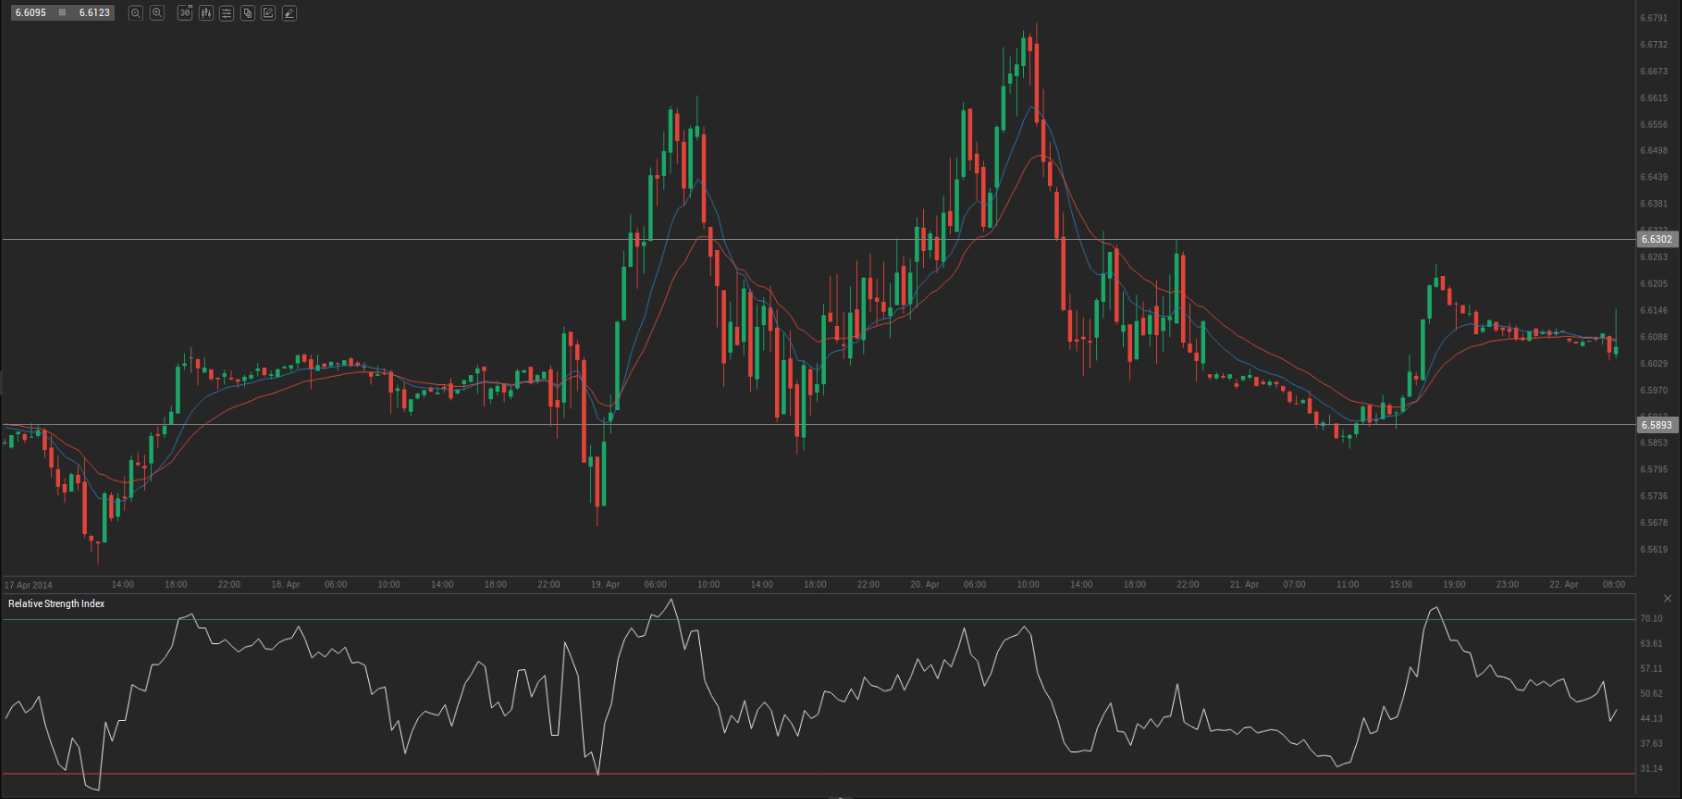Select the 6.5893 horizontal line price tag

[1656, 425]
